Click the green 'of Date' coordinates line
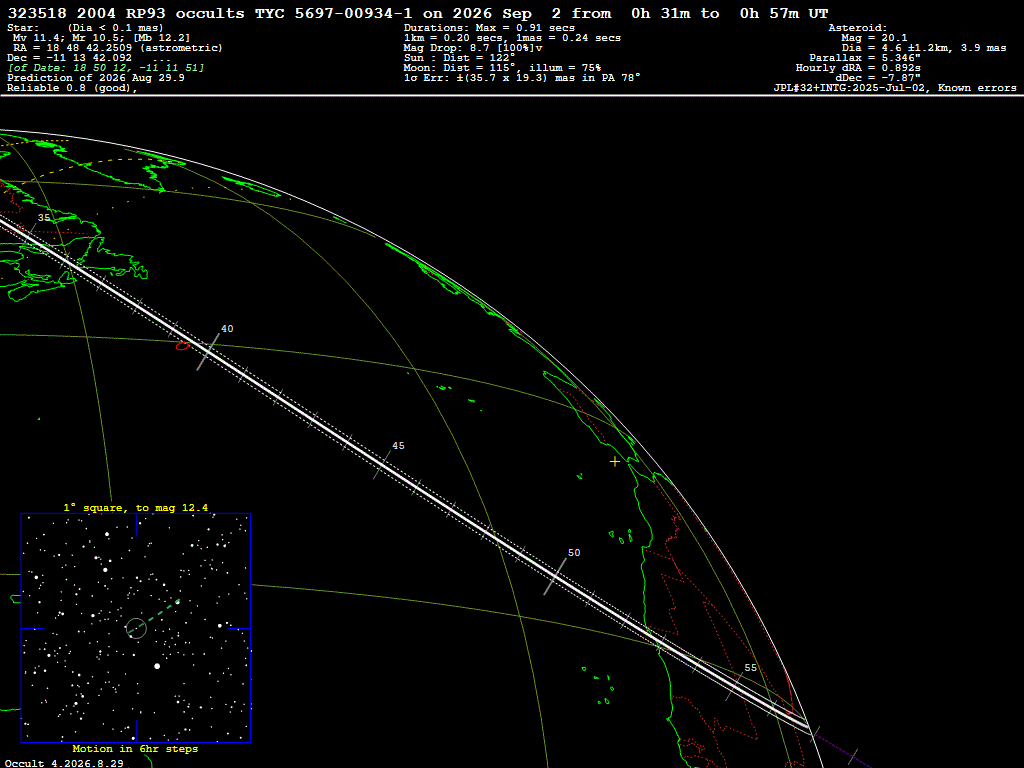Viewport: 1024px width, 768px height. pyautogui.click(x=106, y=68)
